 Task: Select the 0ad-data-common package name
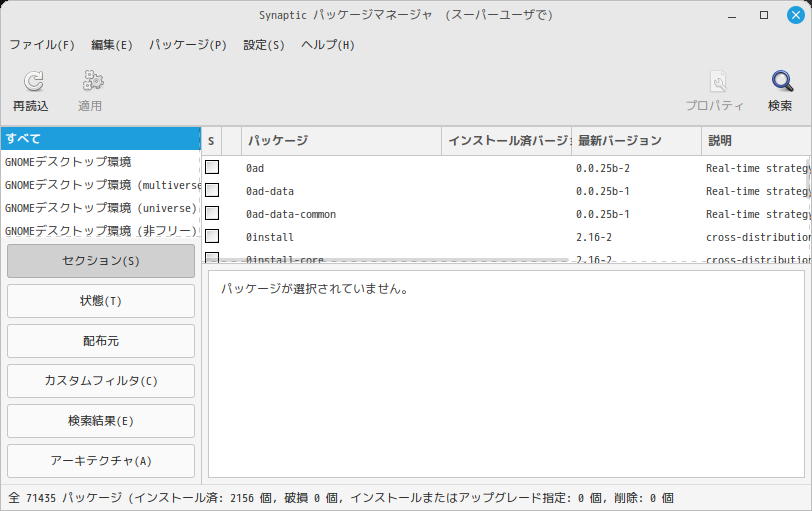pyautogui.click(x=291, y=214)
